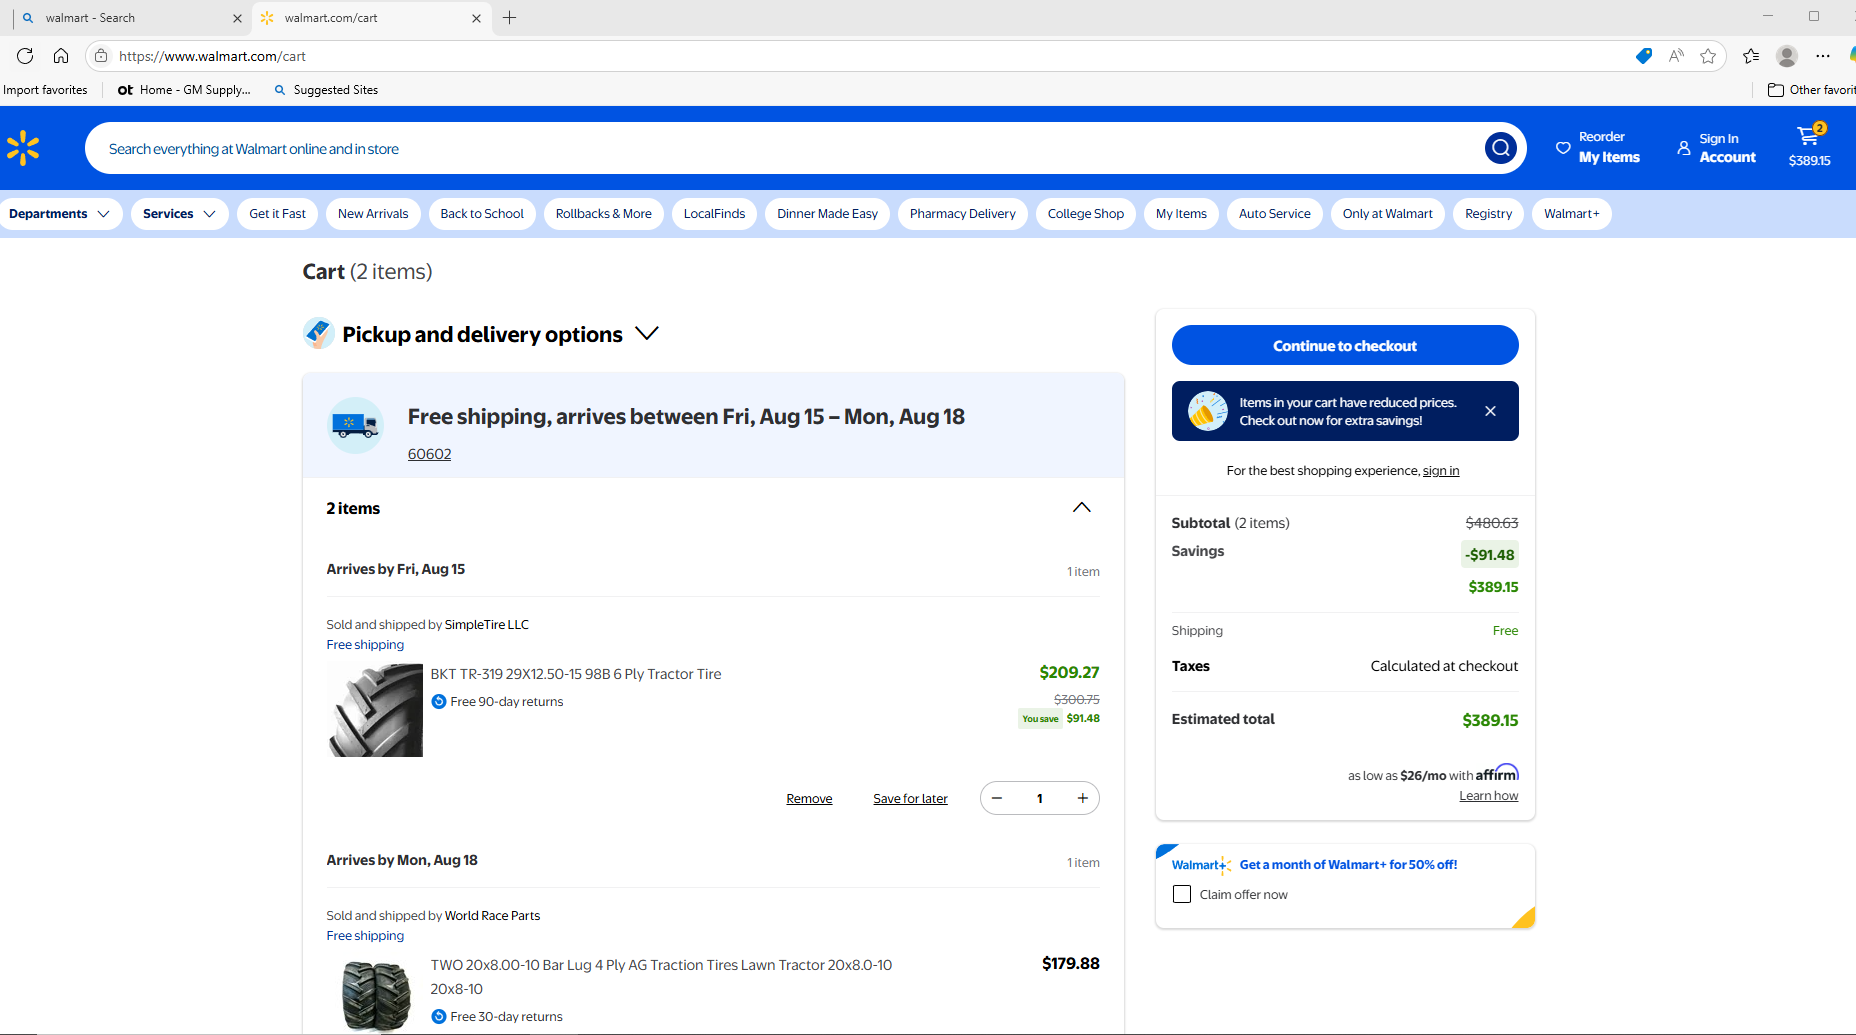This screenshot has width=1856, height=1035.
Task: Select Back to School
Action: [482, 214]
